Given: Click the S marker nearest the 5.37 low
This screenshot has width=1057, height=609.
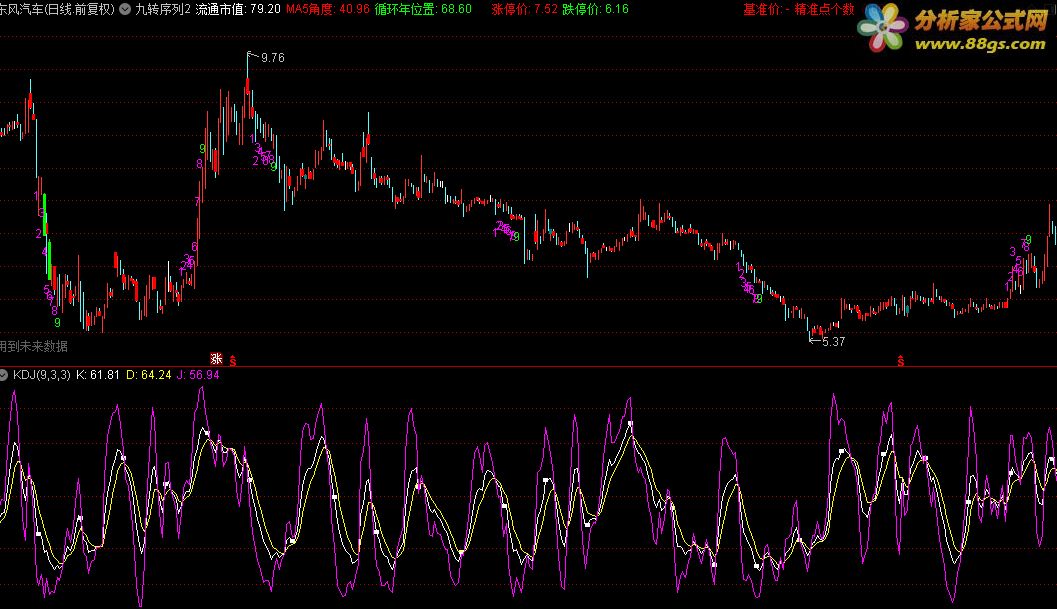Looking at the screenshot, I should 901,361.
